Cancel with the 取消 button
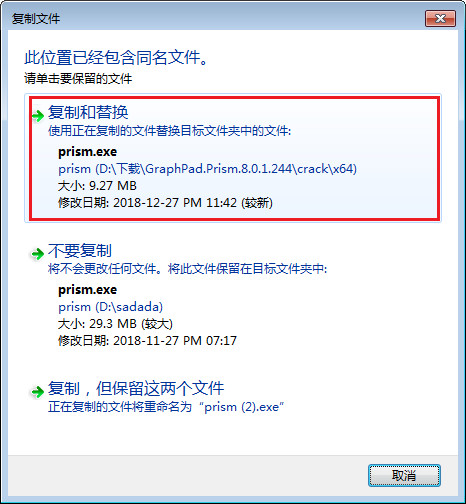The width and height of the screenshot is (466, 504). 404,475
